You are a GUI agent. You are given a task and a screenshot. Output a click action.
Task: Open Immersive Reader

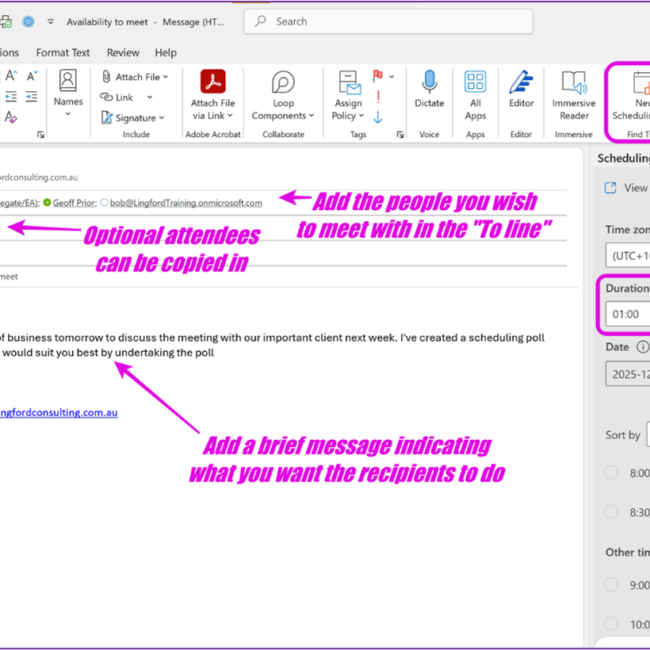point(574,84)
